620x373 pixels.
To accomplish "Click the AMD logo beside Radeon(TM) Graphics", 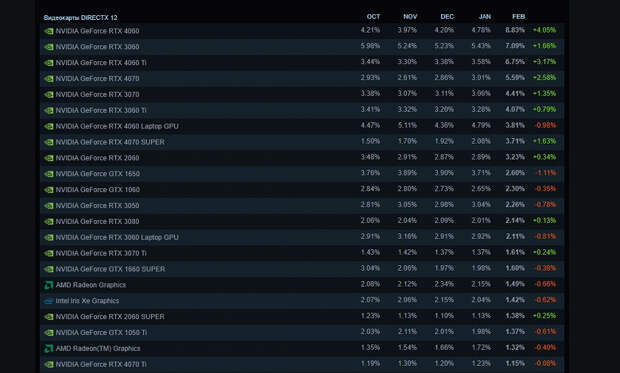I will pos(49,348).
